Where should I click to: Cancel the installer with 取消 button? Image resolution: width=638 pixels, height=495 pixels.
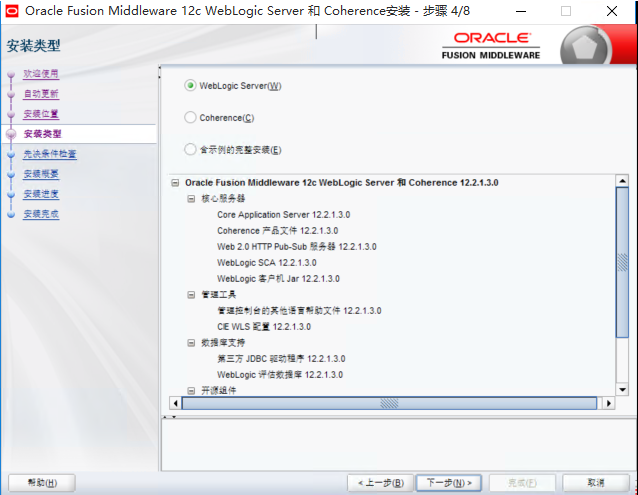pos(596,483)
